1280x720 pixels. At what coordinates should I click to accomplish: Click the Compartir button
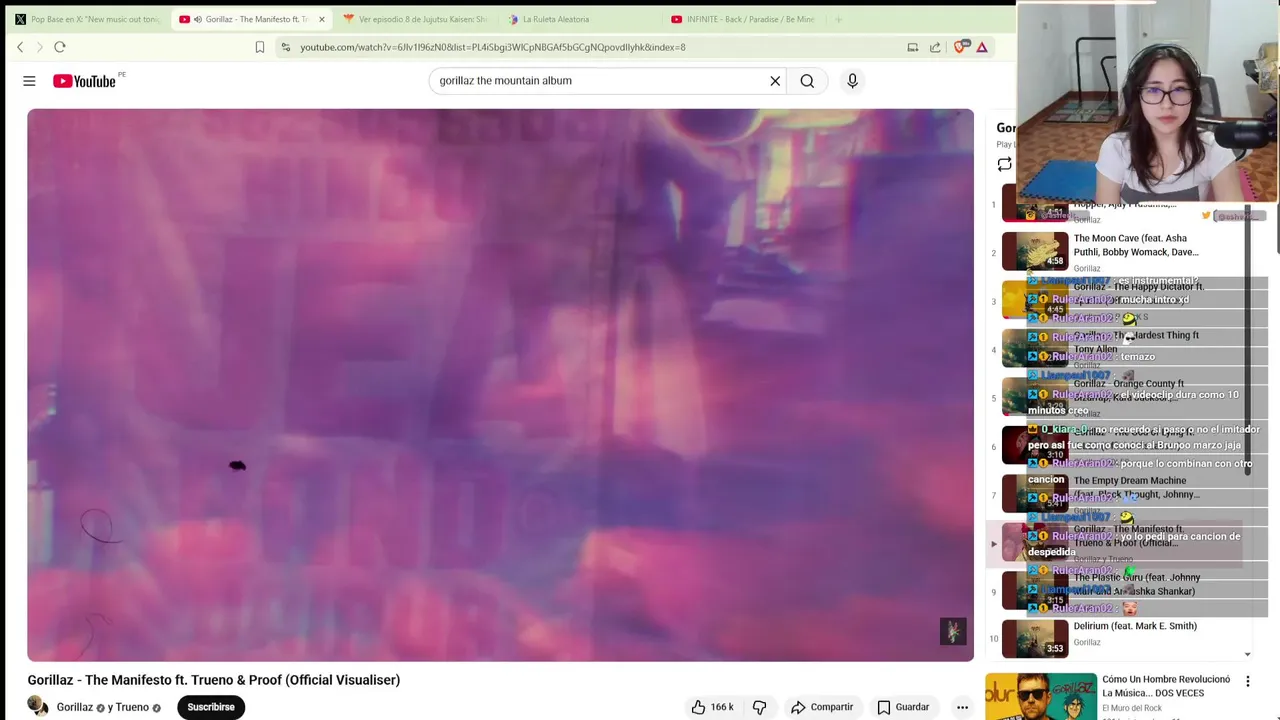pyautogui.click(x=822, y=707)
